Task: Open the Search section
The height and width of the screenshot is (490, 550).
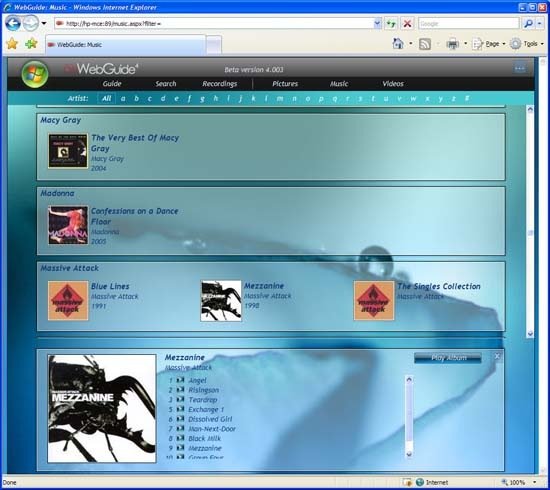Action: pyautogui.click(x=166, y=83)
